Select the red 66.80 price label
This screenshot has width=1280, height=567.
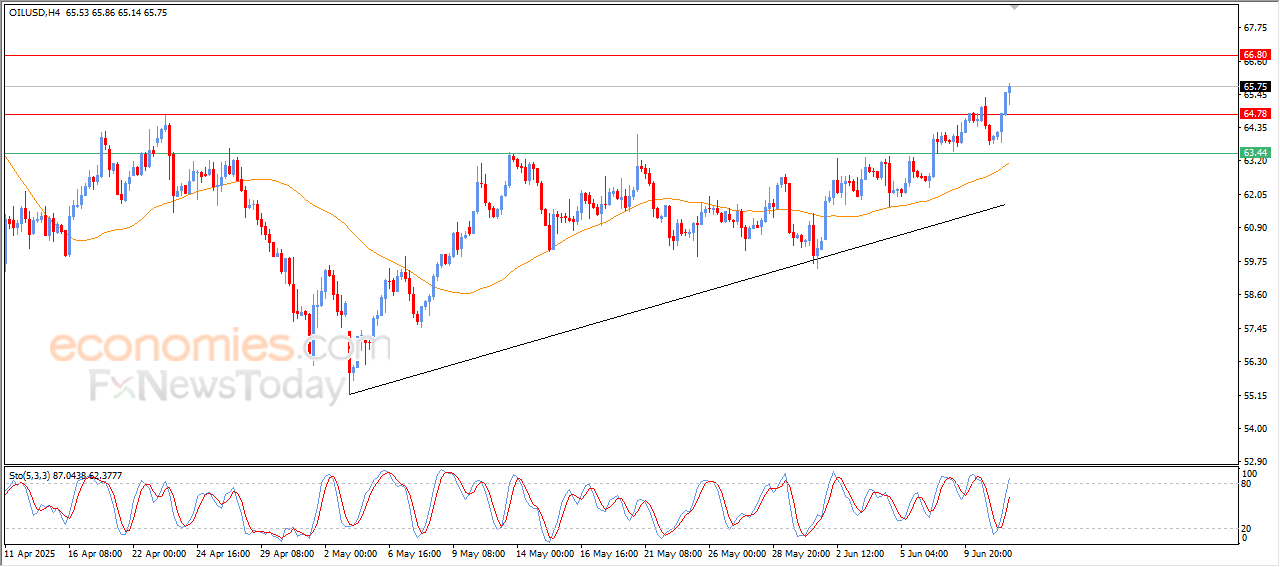tap(1255, 55)
